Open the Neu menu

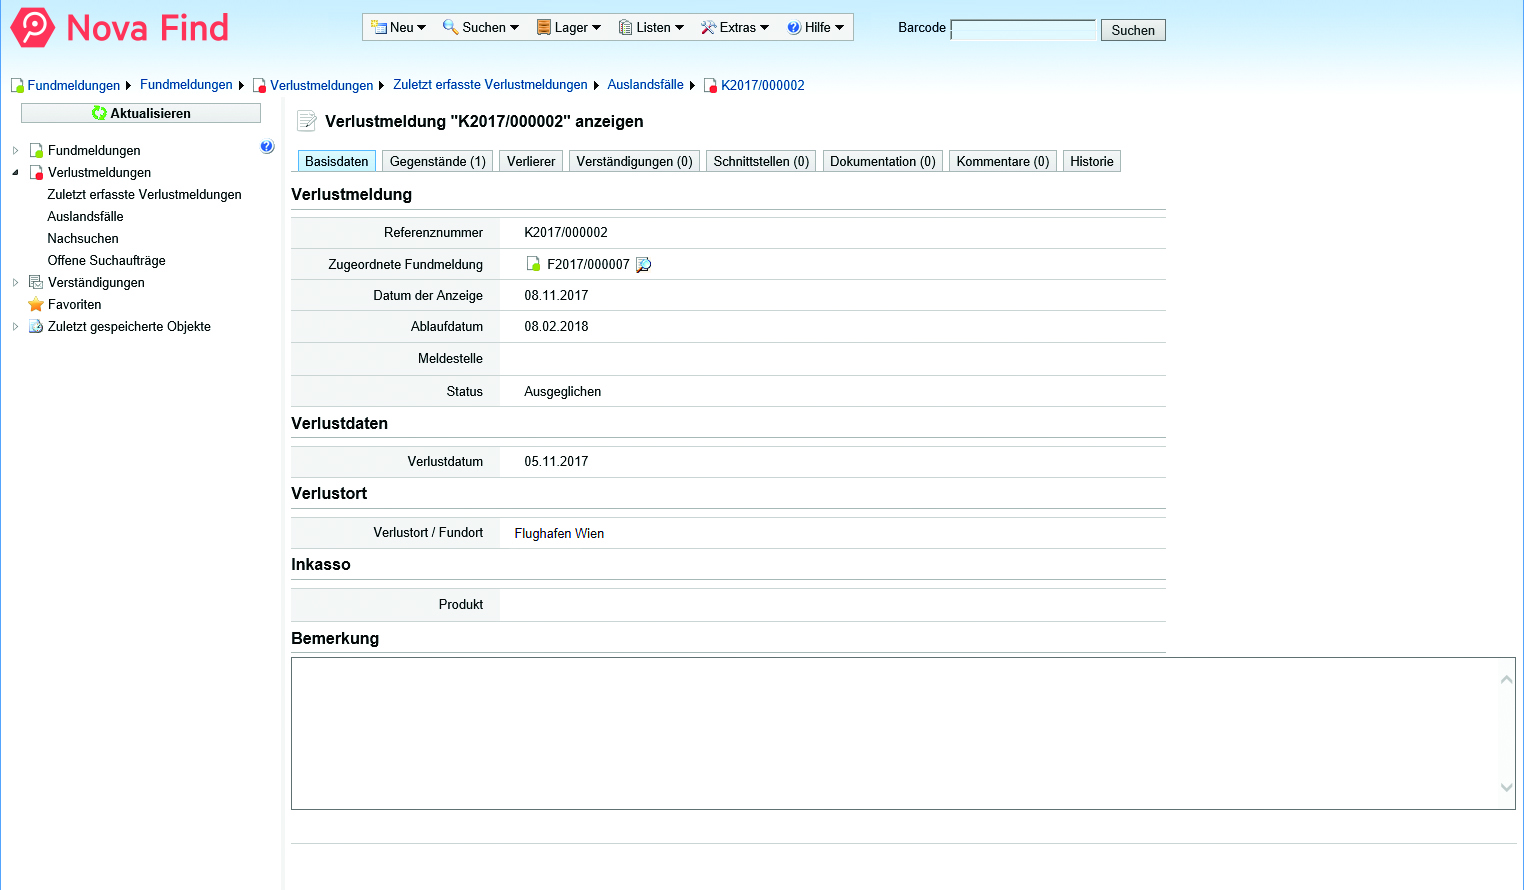coord(399,27)
